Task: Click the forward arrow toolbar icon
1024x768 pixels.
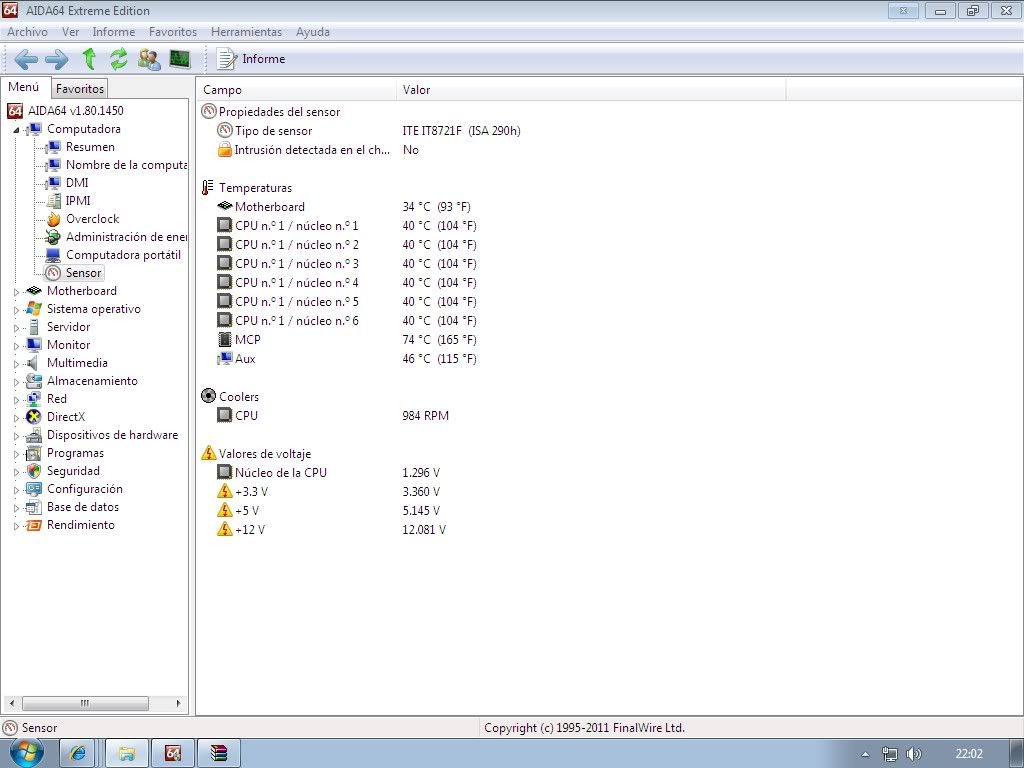Action: click(x=57, y=59)
